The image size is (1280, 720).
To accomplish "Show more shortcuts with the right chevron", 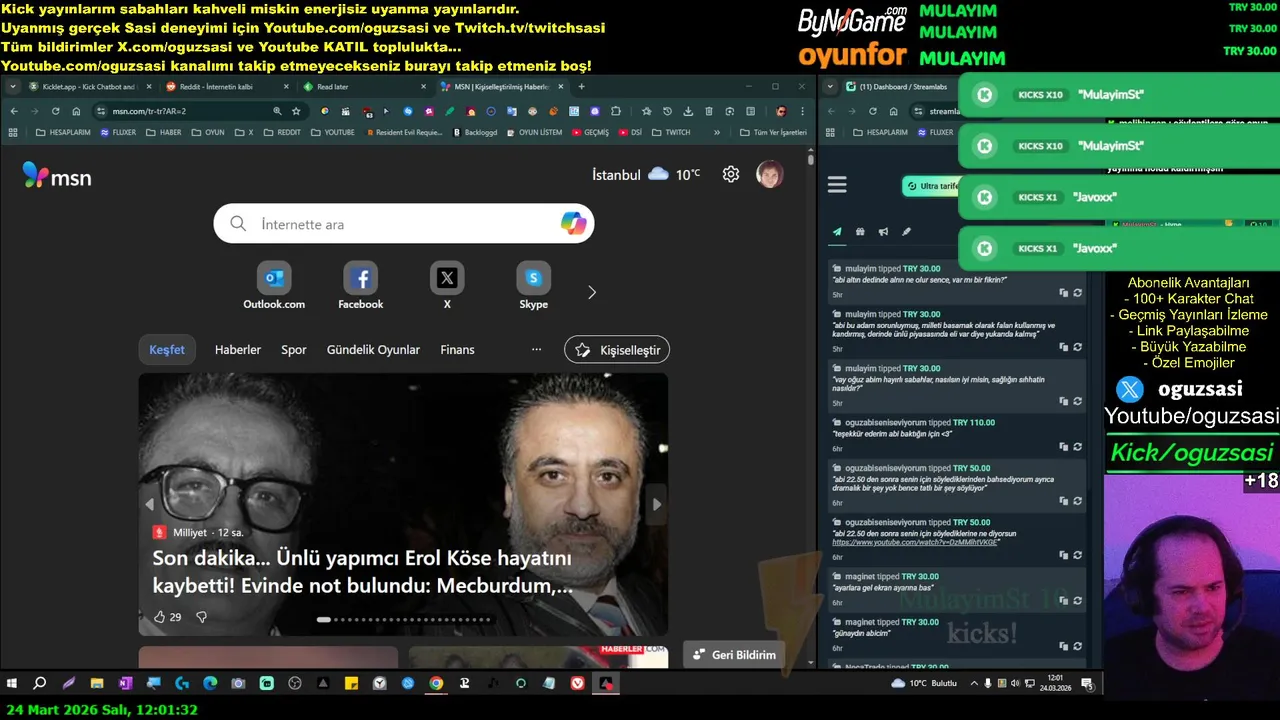I will tap(591, 292).
